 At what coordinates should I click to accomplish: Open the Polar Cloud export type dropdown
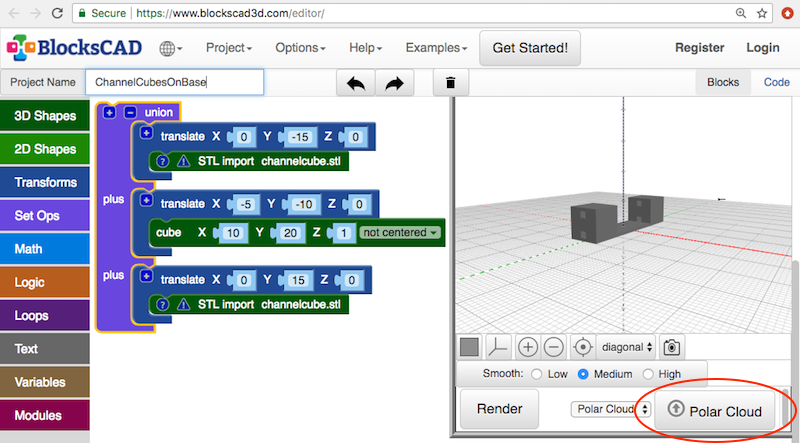(611, 409)
